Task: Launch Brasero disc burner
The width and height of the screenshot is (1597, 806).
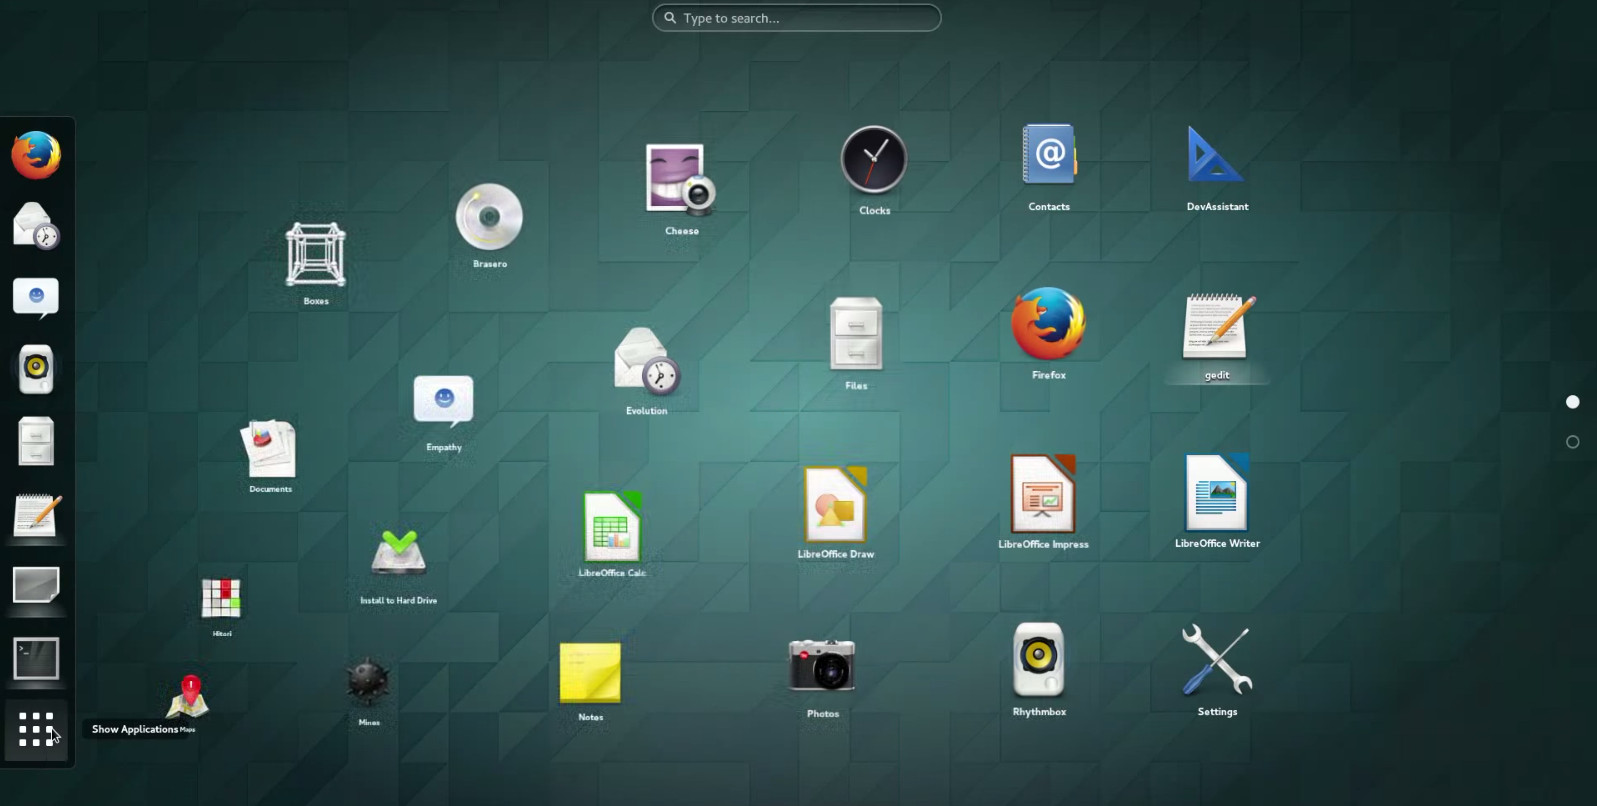Action: click(489, 217)
